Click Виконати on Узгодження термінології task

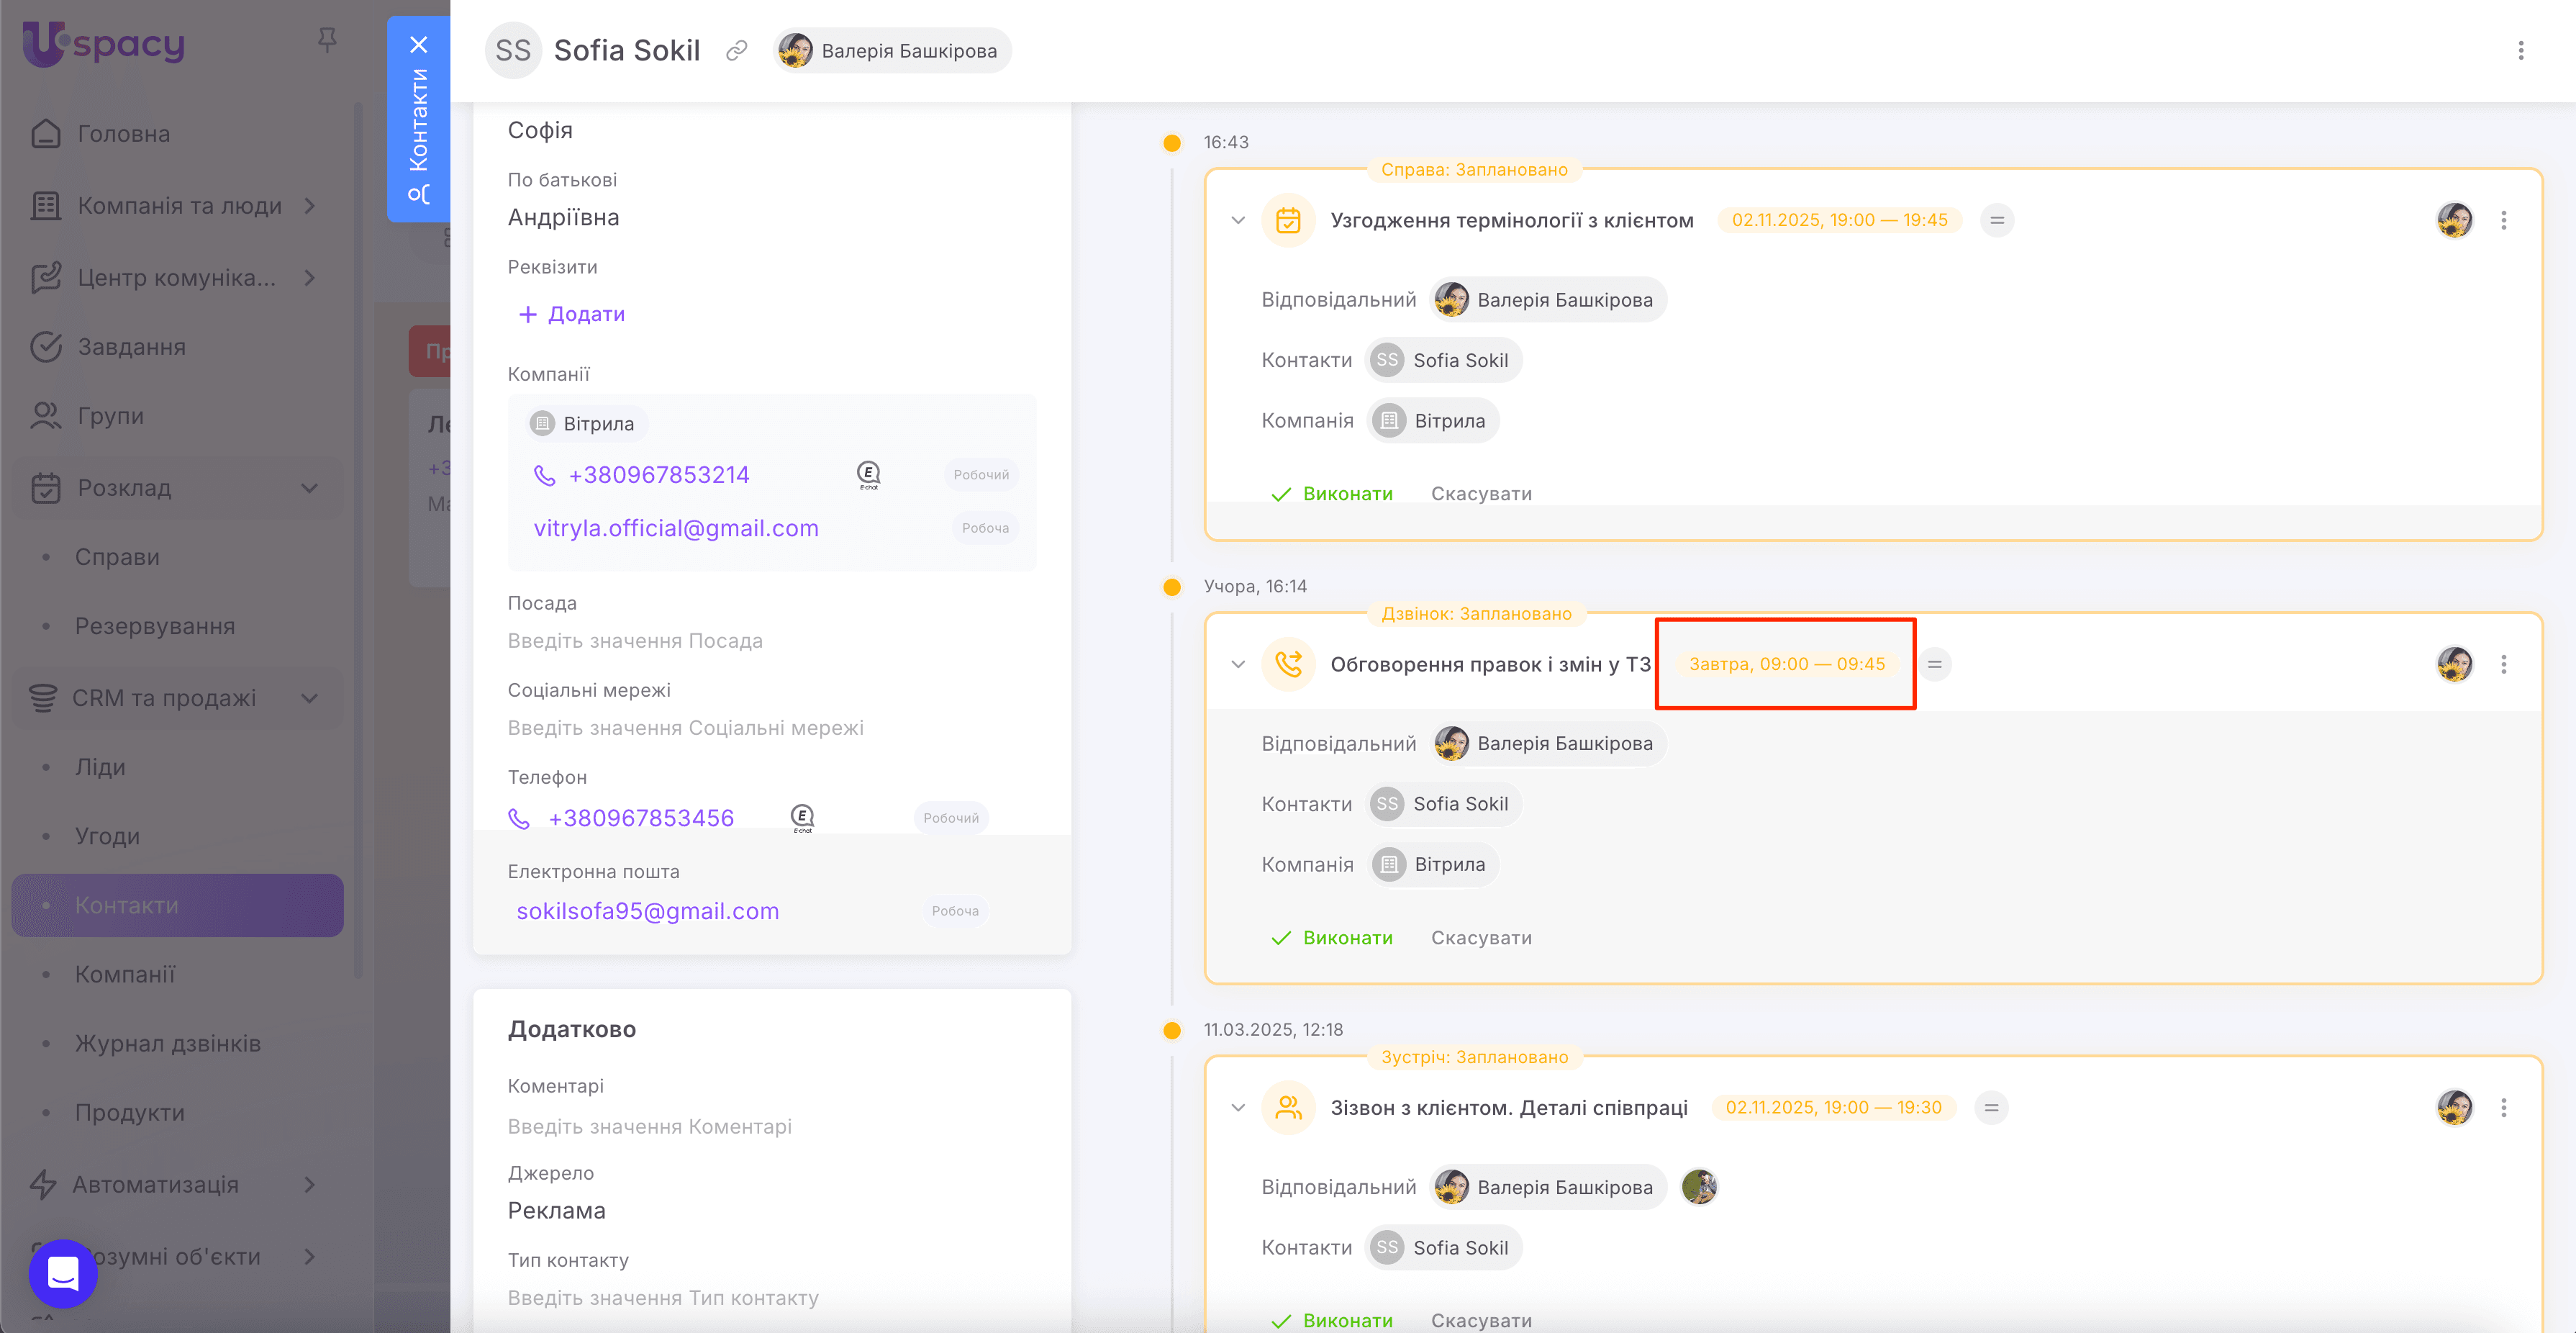[1332, 494]
